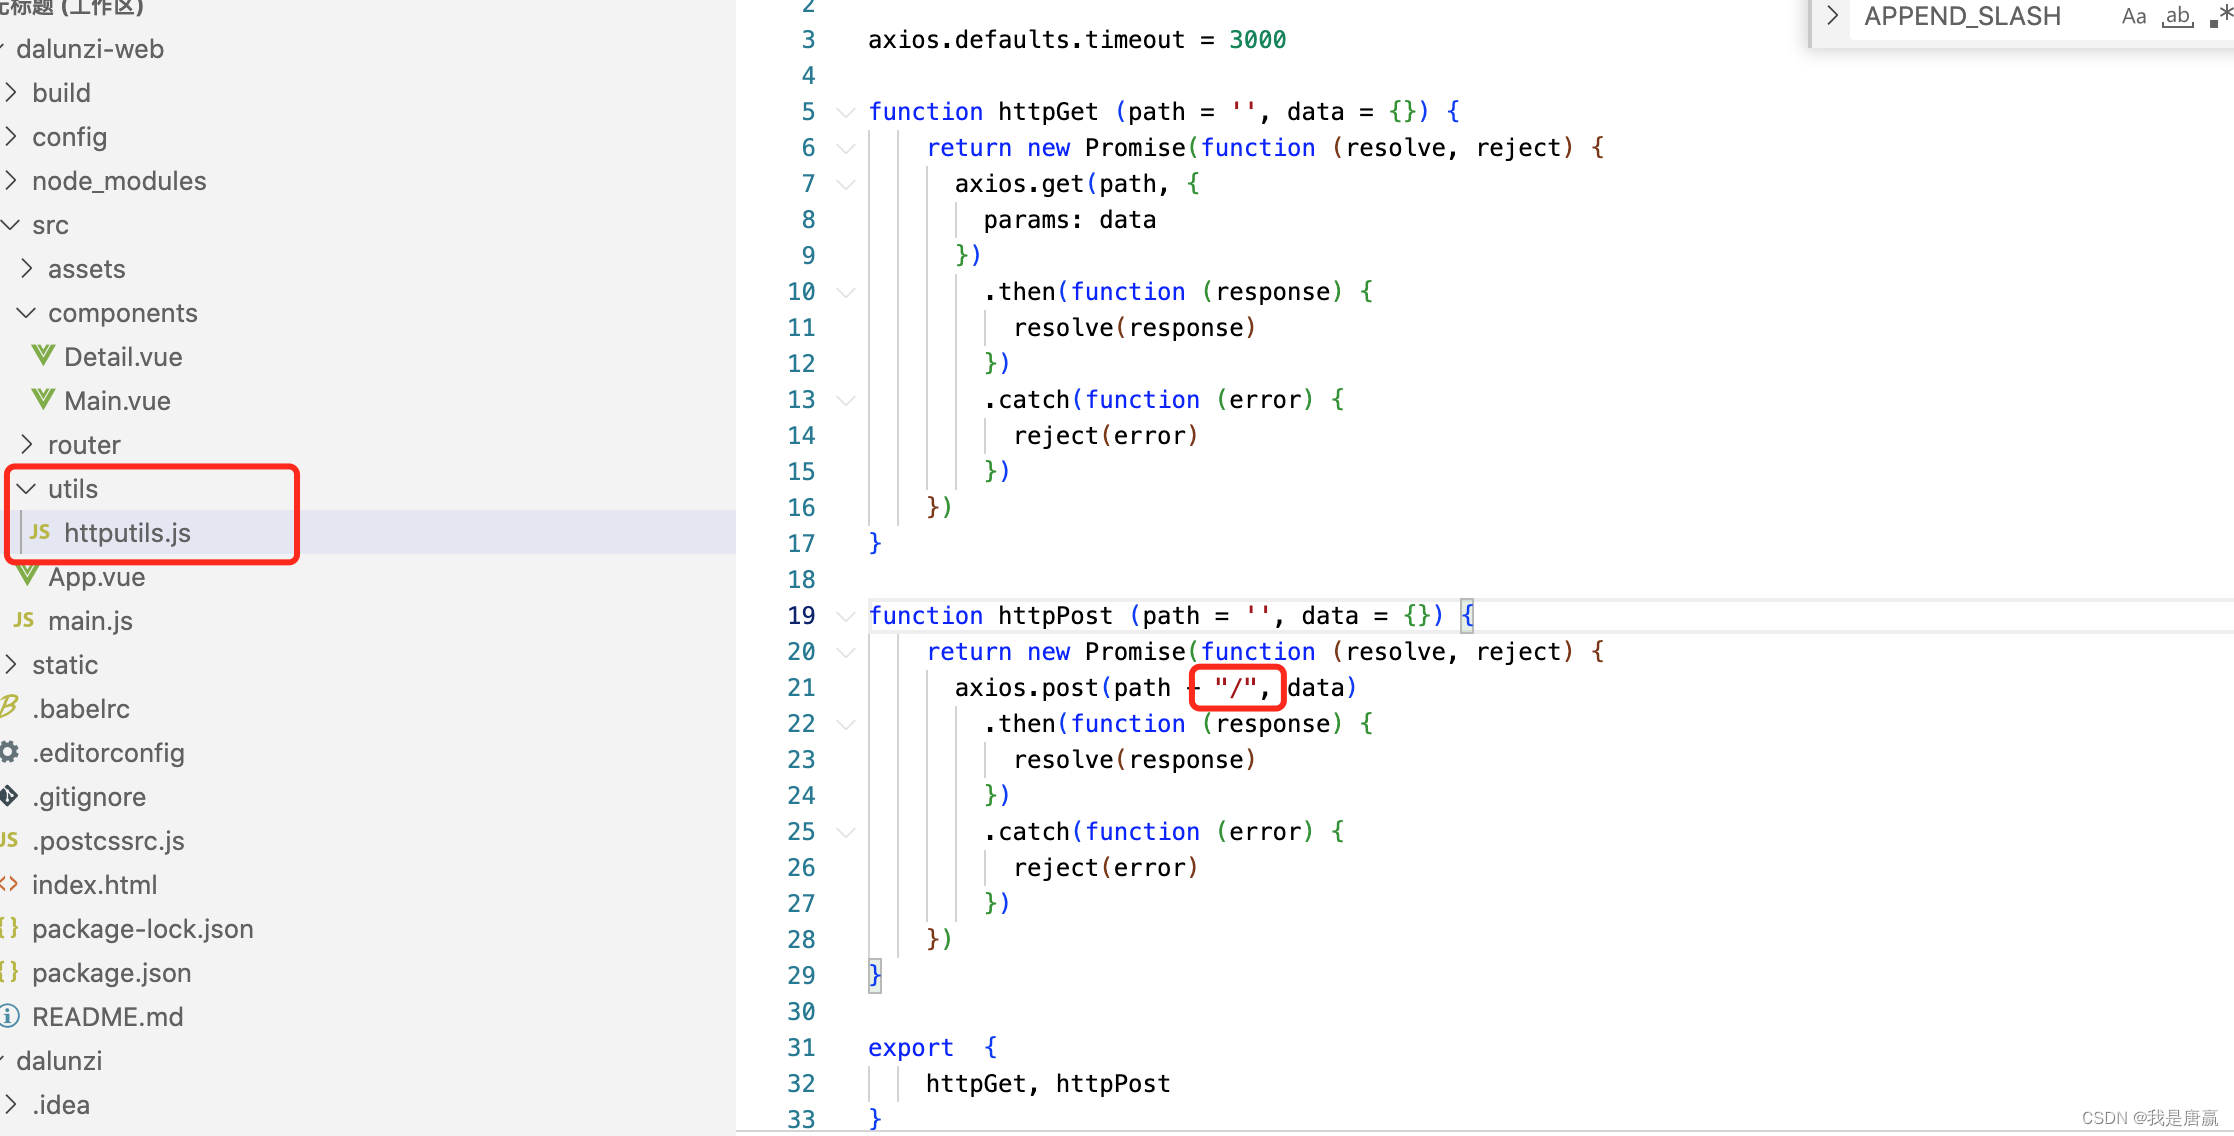Open package.json from the explorer
Viewport: 2234px width, 1136px height.
[111, 972]
